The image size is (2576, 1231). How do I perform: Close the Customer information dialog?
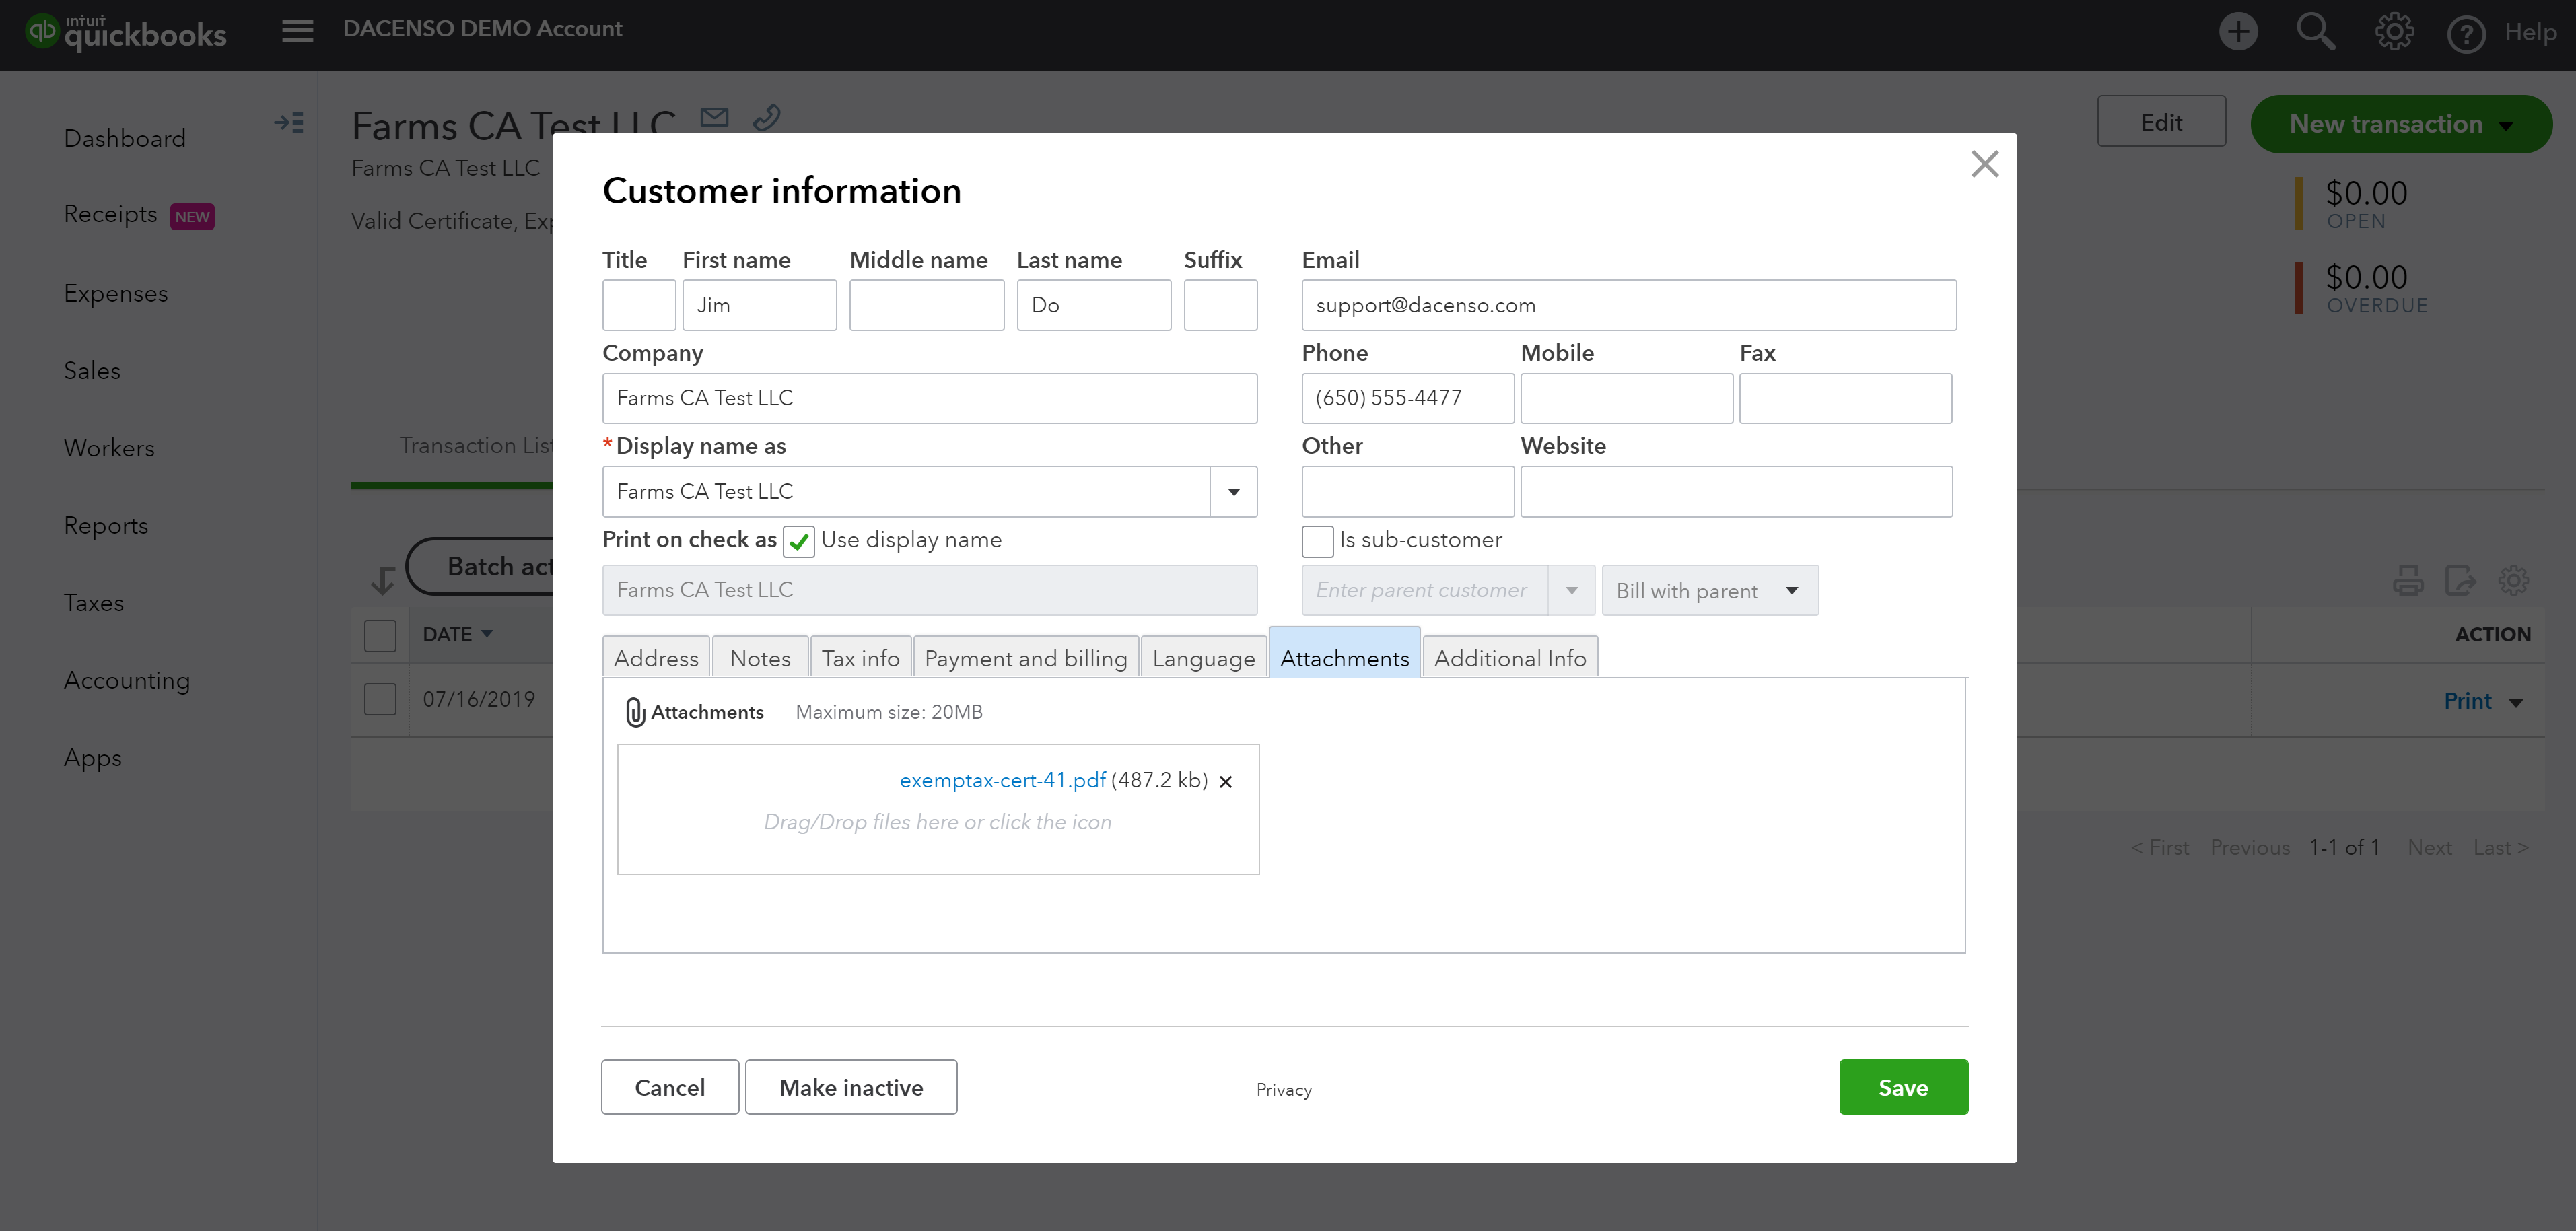pyautogui.click(x=1984, y=164)
